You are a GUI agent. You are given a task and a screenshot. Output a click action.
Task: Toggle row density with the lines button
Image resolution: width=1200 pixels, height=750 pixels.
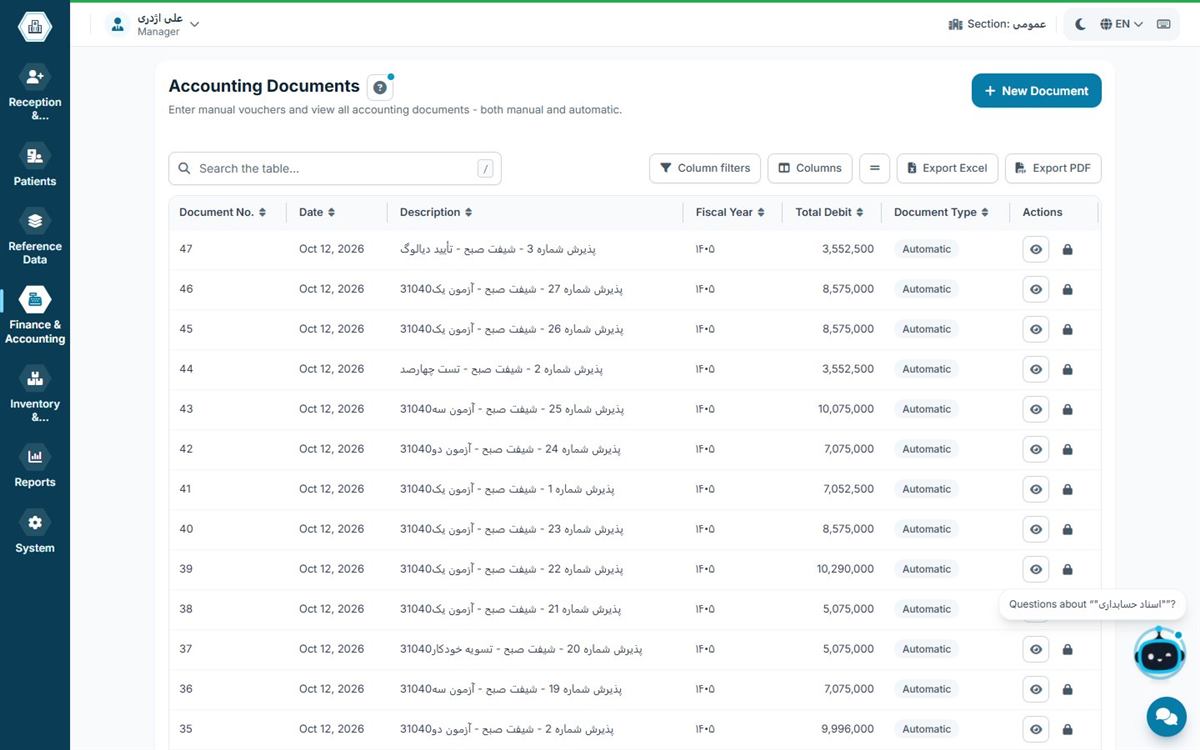click(874, 168)
